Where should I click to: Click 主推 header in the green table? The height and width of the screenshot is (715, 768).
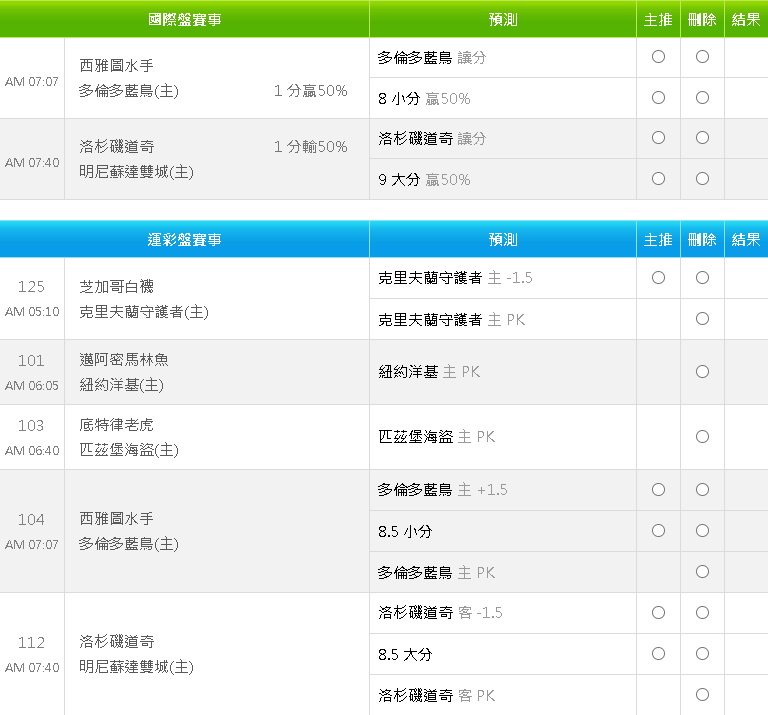pos(658,19)
